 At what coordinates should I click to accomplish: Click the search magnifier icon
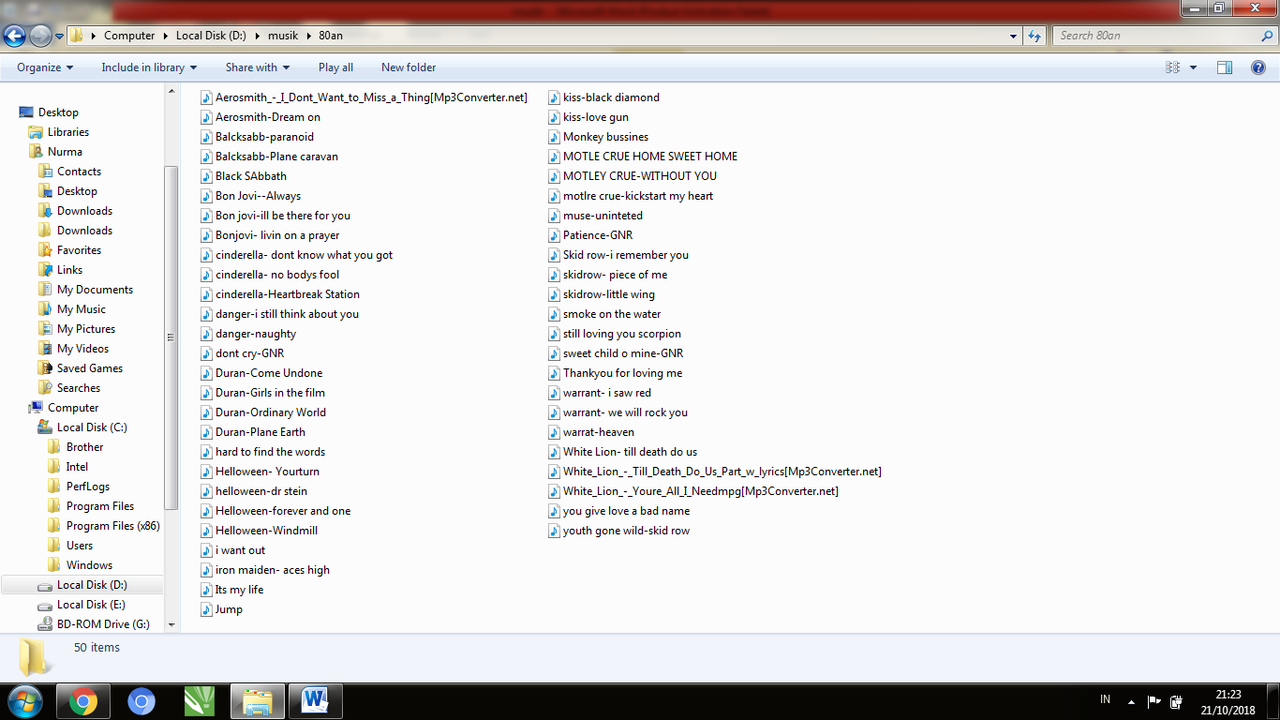[1266, 35]
